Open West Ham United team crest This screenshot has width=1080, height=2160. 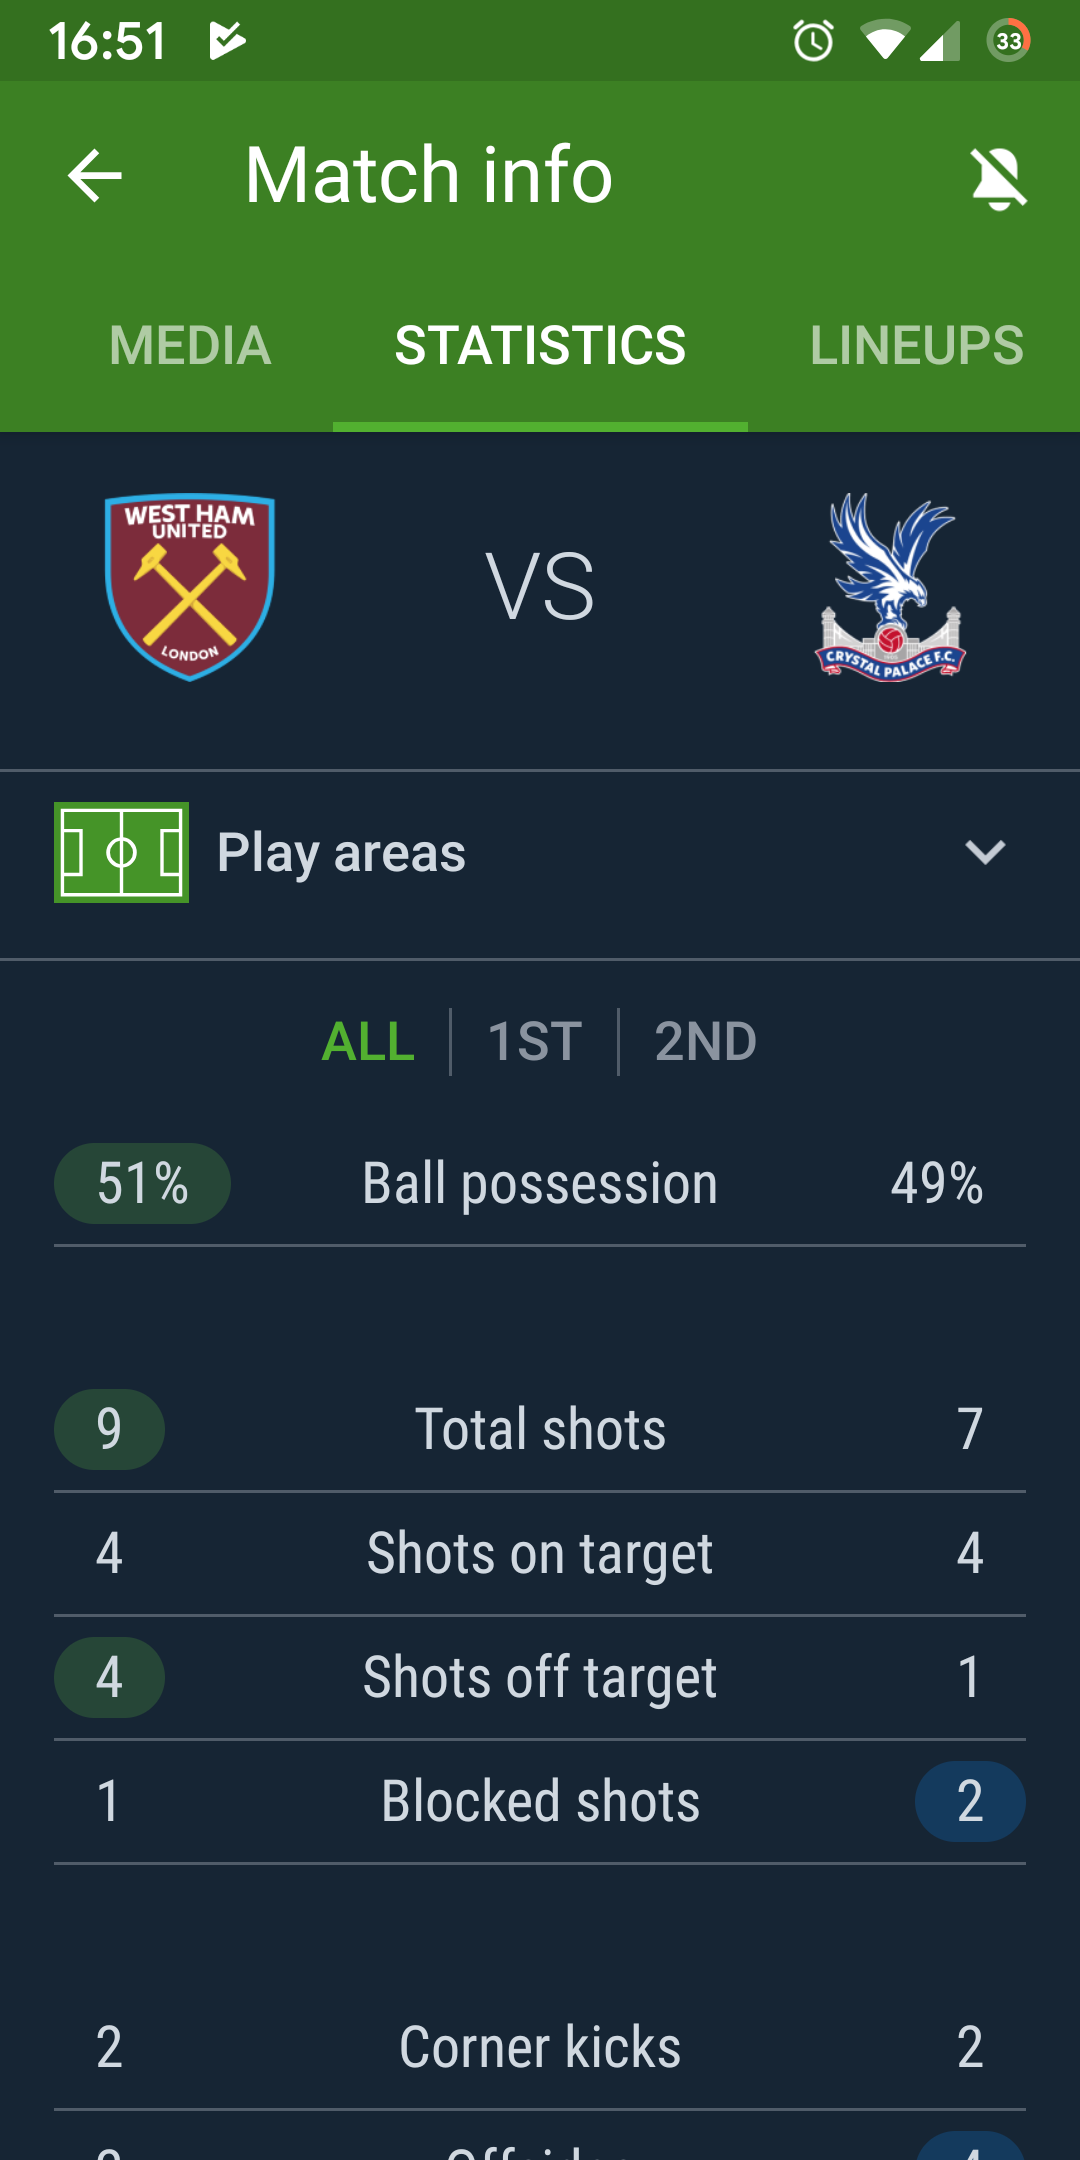[190, 587]
